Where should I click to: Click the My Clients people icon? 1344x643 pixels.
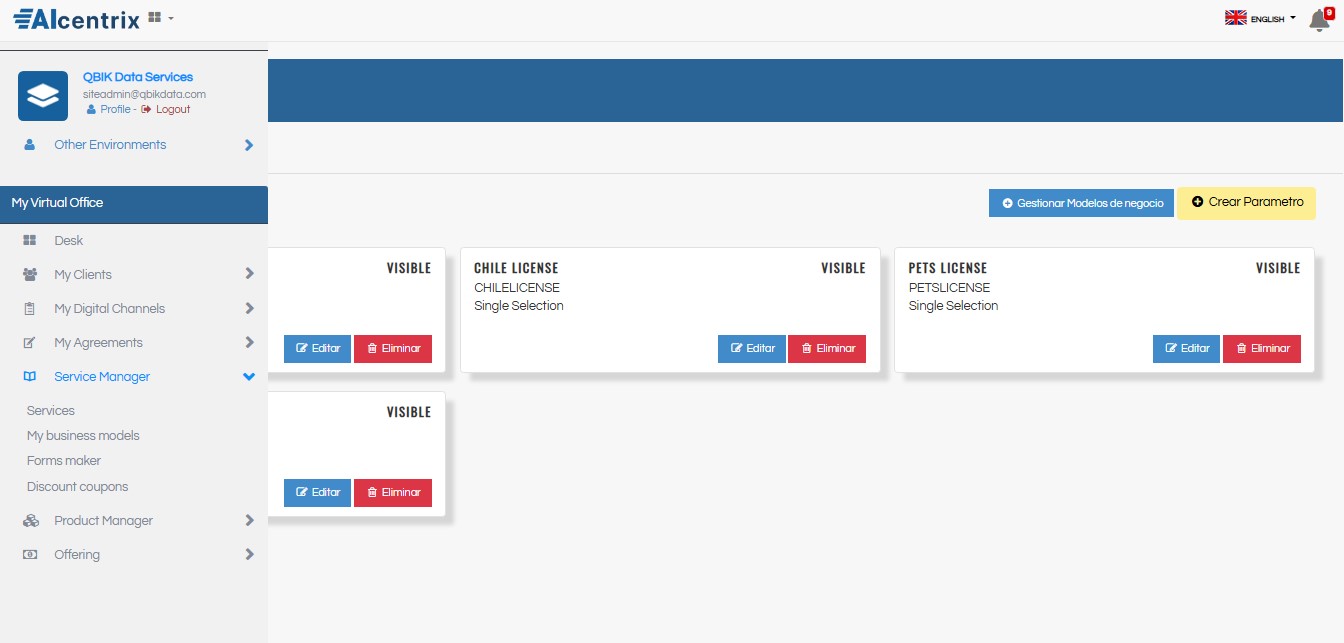pyautogui.click(x=30, y=275)
